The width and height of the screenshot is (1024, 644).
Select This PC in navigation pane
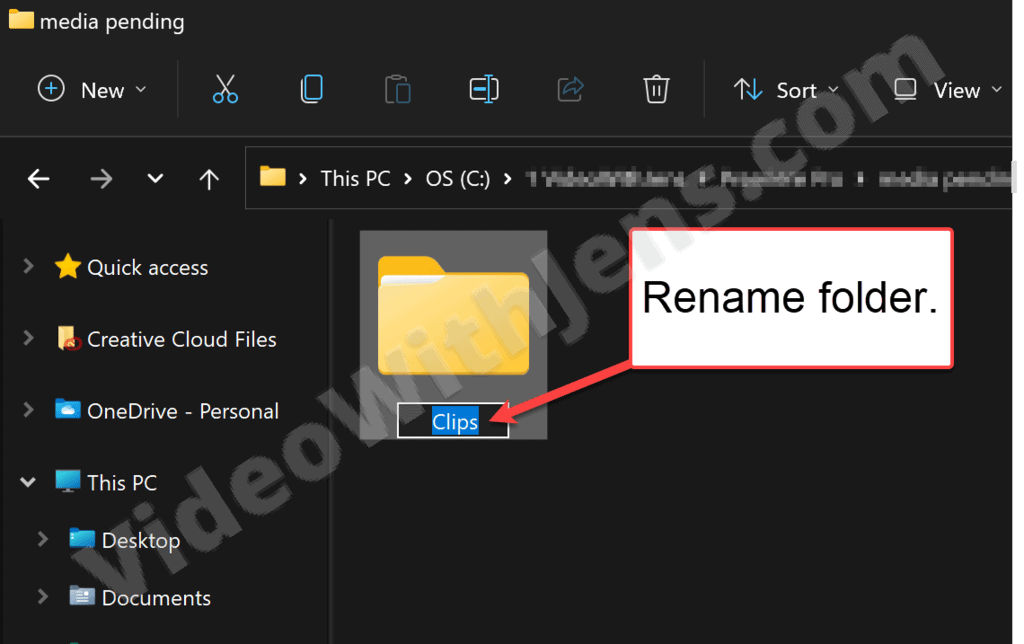point(122,483)
